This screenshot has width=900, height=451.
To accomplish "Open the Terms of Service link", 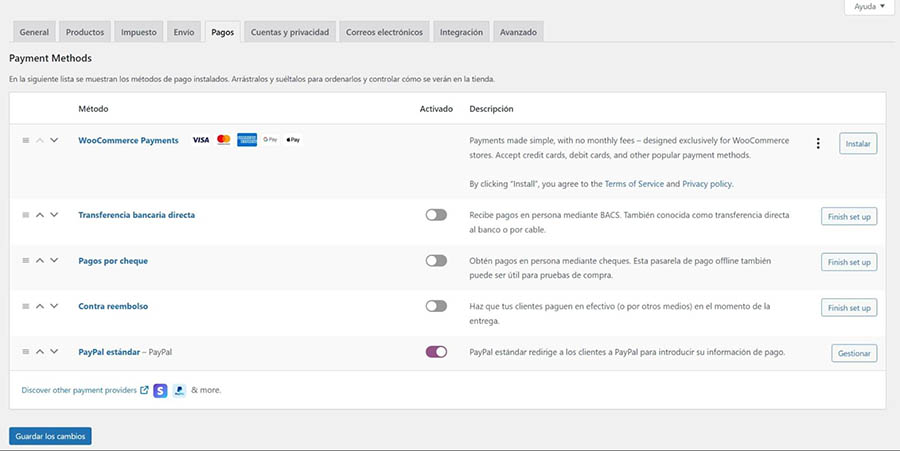I will click(x=634, y=184).
